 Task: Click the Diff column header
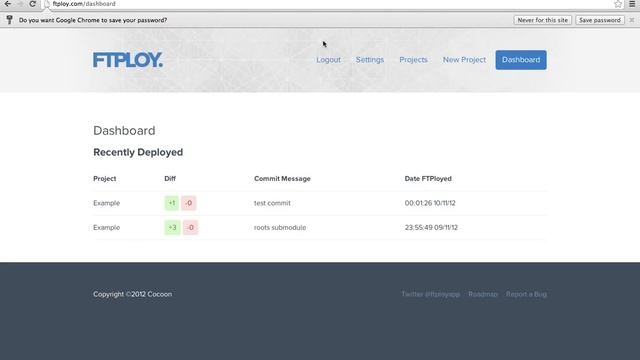(x=170, y=178)
